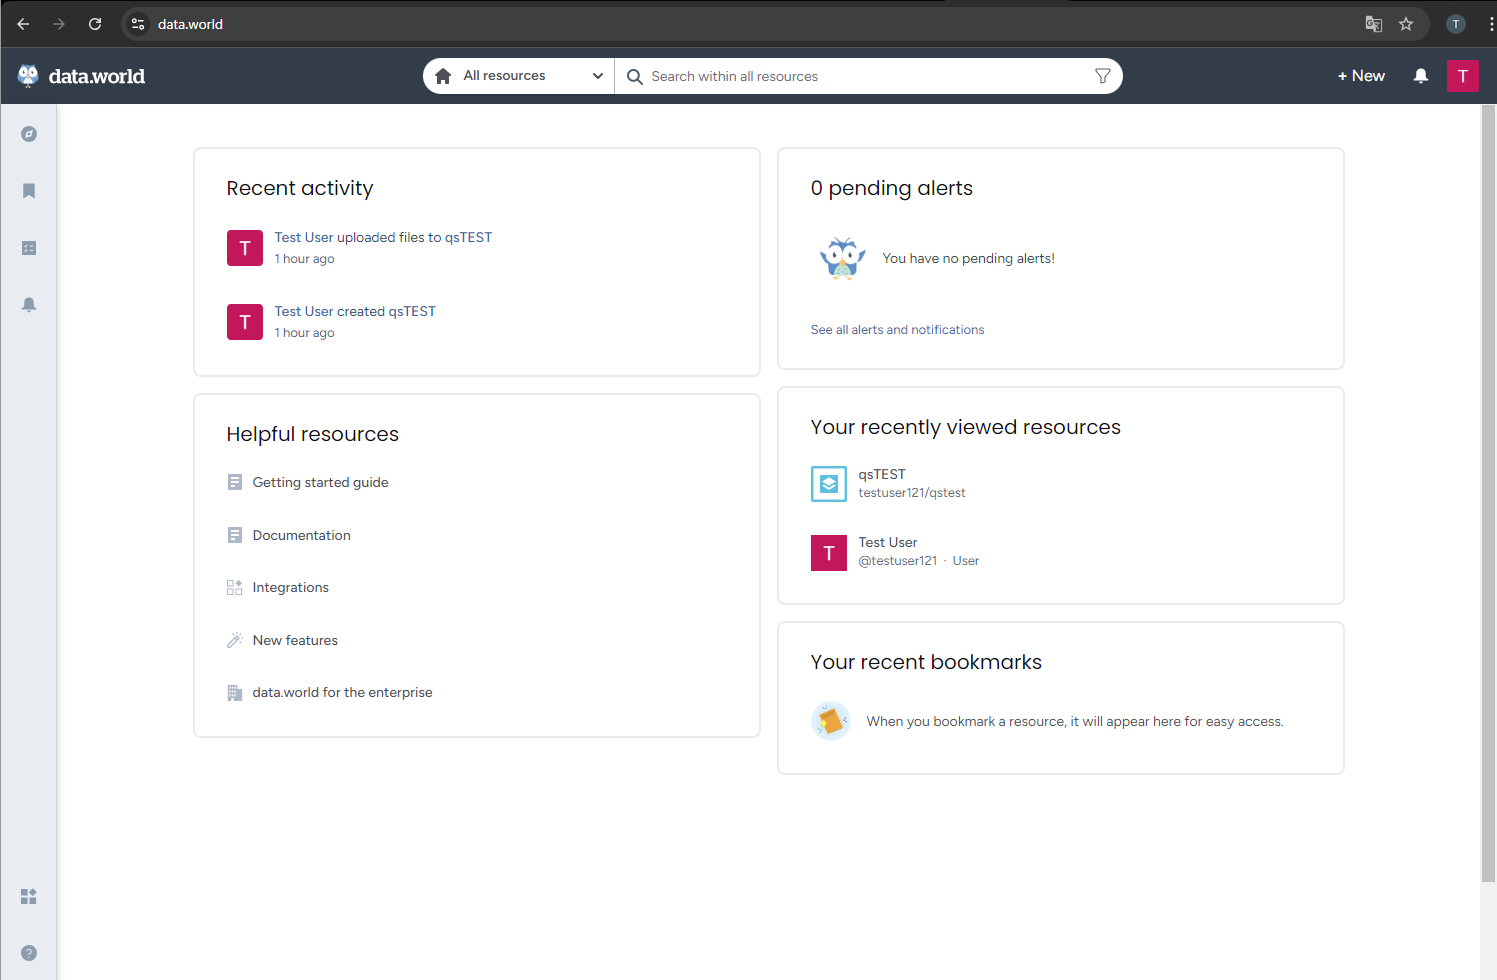Bookmark this page with the star icon
The height and width of the screenshot is (980, 1497).
click(x=1406, y=24)
